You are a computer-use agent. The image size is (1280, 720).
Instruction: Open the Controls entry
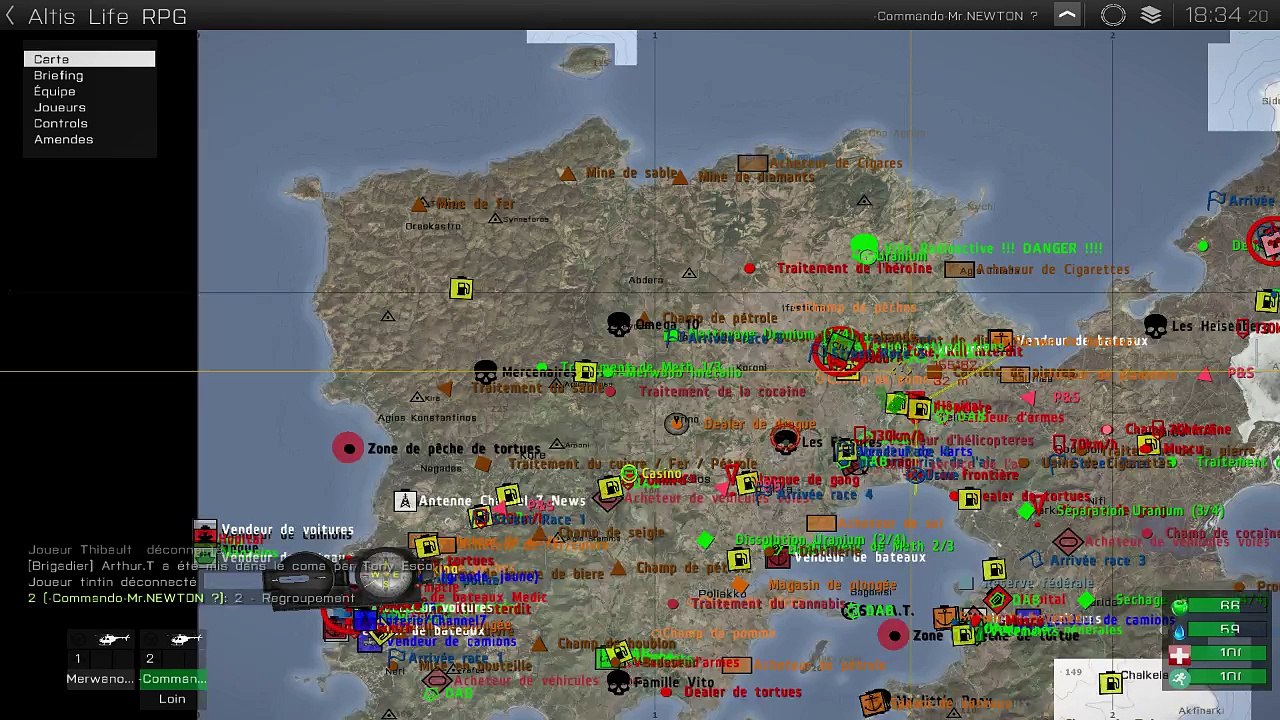pyautogui.click(x=61, y=123)
